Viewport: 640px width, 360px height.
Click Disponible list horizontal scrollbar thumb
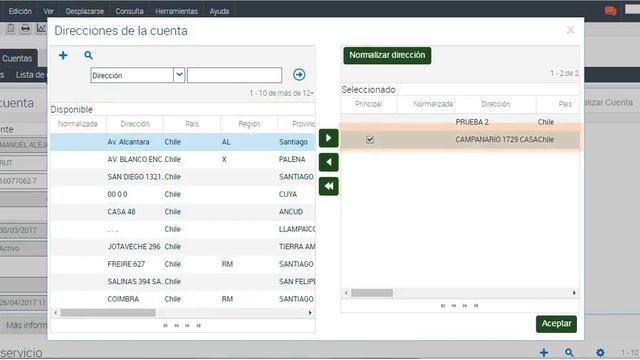(x=108, y=313)
